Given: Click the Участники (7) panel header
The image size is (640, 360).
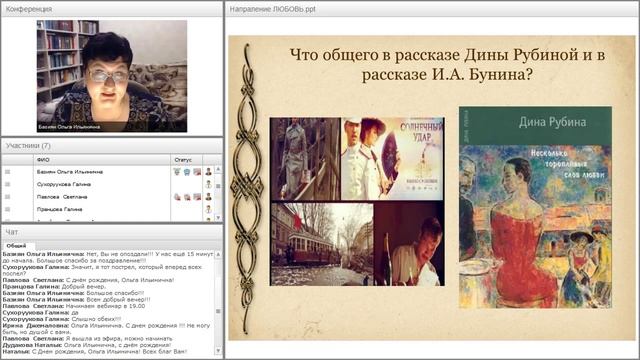Looking at the screenshot, I should [x=112, y=146].
